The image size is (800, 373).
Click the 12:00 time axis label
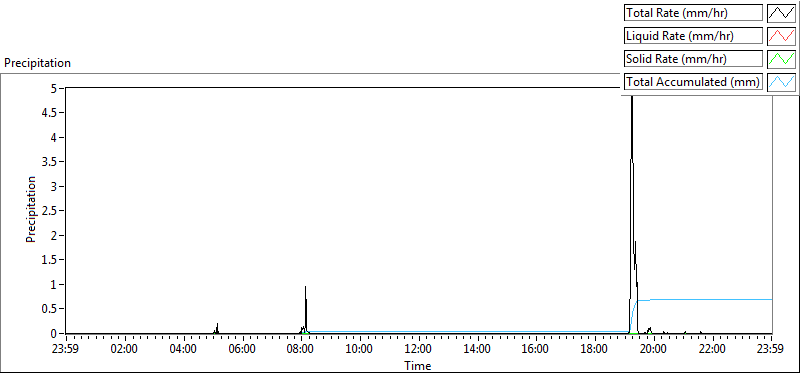[419, 350]
